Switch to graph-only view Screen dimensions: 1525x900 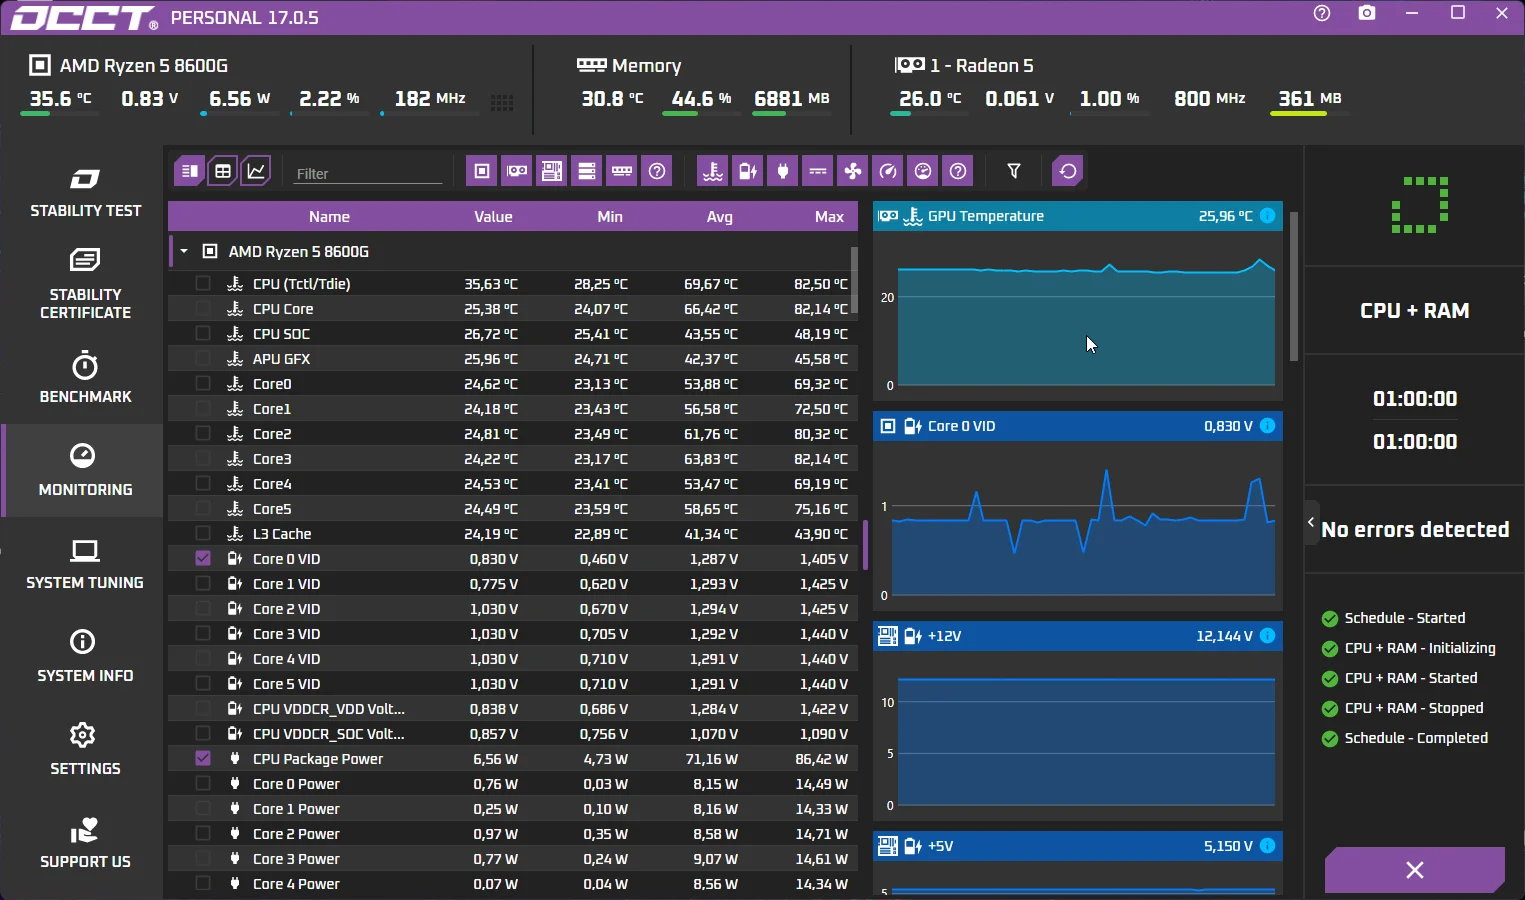click(256, 171)
